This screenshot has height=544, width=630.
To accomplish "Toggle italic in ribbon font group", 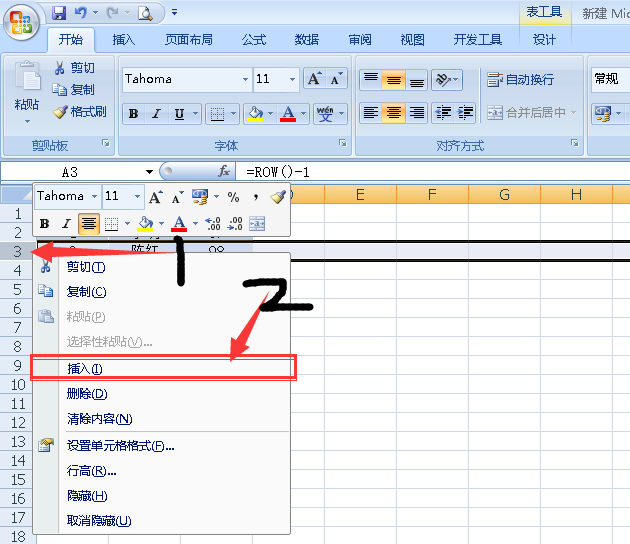I will pyautogui.click(x=156, y=114).
